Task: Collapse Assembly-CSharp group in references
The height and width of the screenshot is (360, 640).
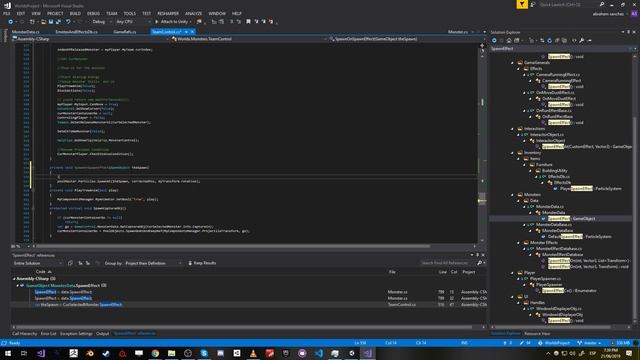Action: pos(14,279)
